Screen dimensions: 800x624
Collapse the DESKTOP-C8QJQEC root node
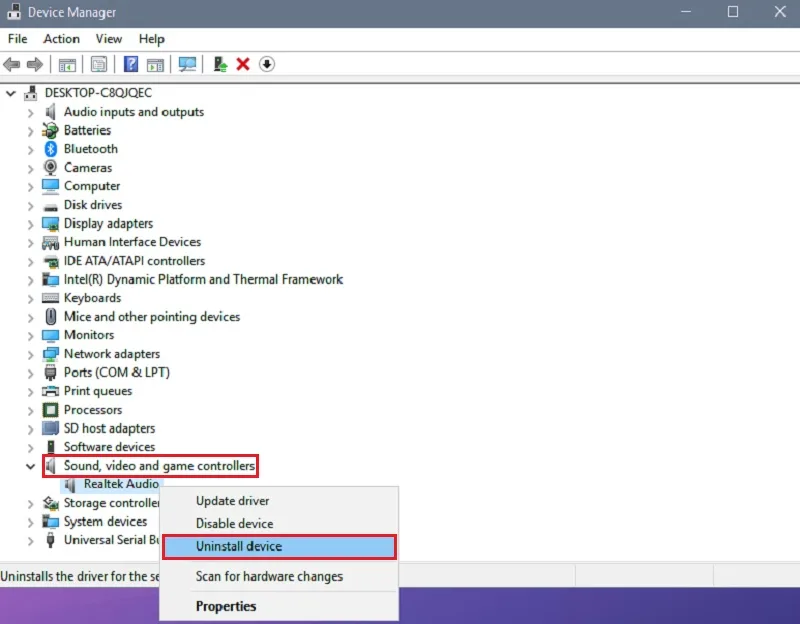pos(11,93)
